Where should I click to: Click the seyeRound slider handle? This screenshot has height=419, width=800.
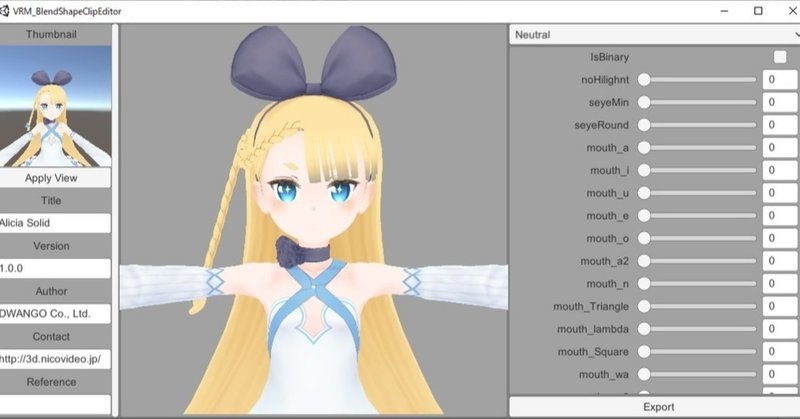(644, 125)
